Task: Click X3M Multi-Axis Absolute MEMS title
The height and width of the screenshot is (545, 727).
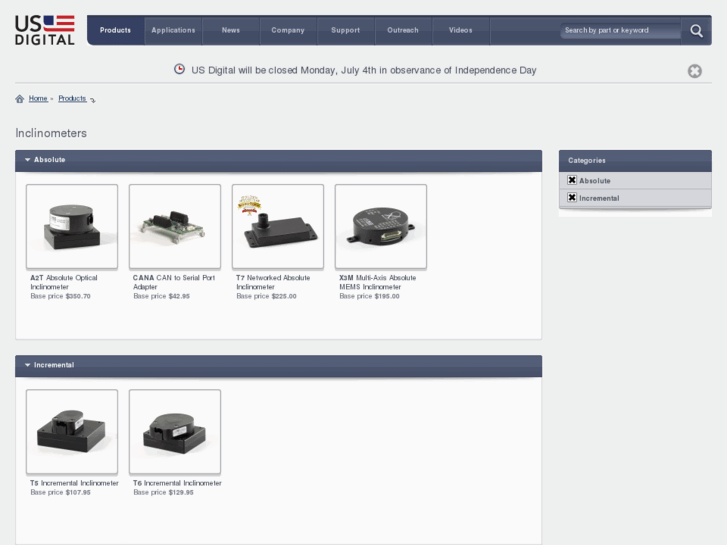Action: coord(377,282)
